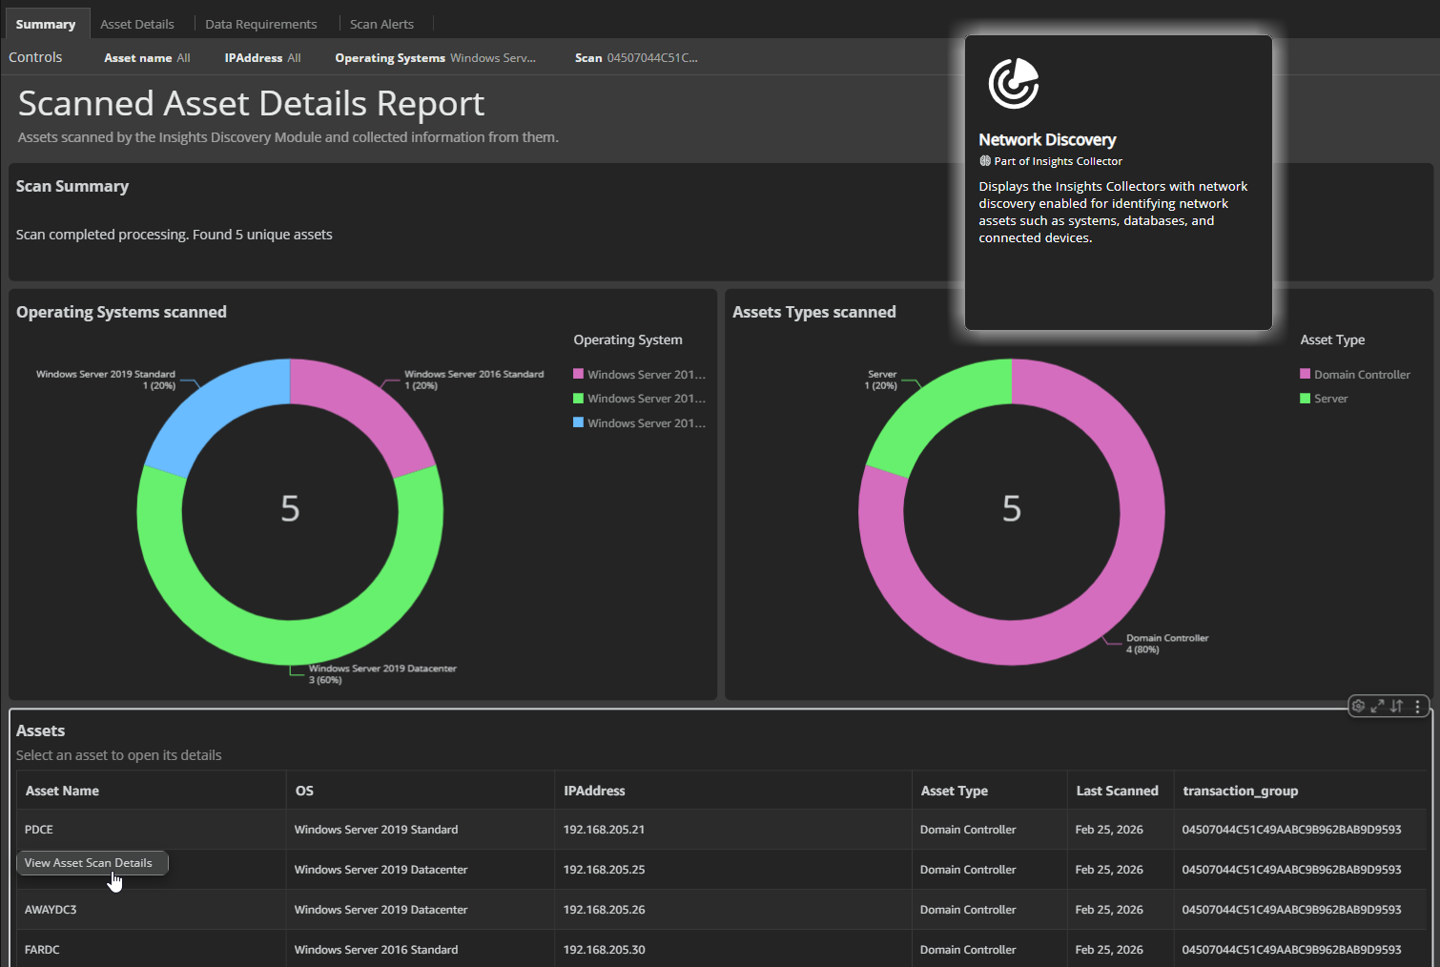Image resolution: width=1440 pixels, height=967 pixels.
Task: Switch to the Data Requirements tab
Action: (261, 23)
